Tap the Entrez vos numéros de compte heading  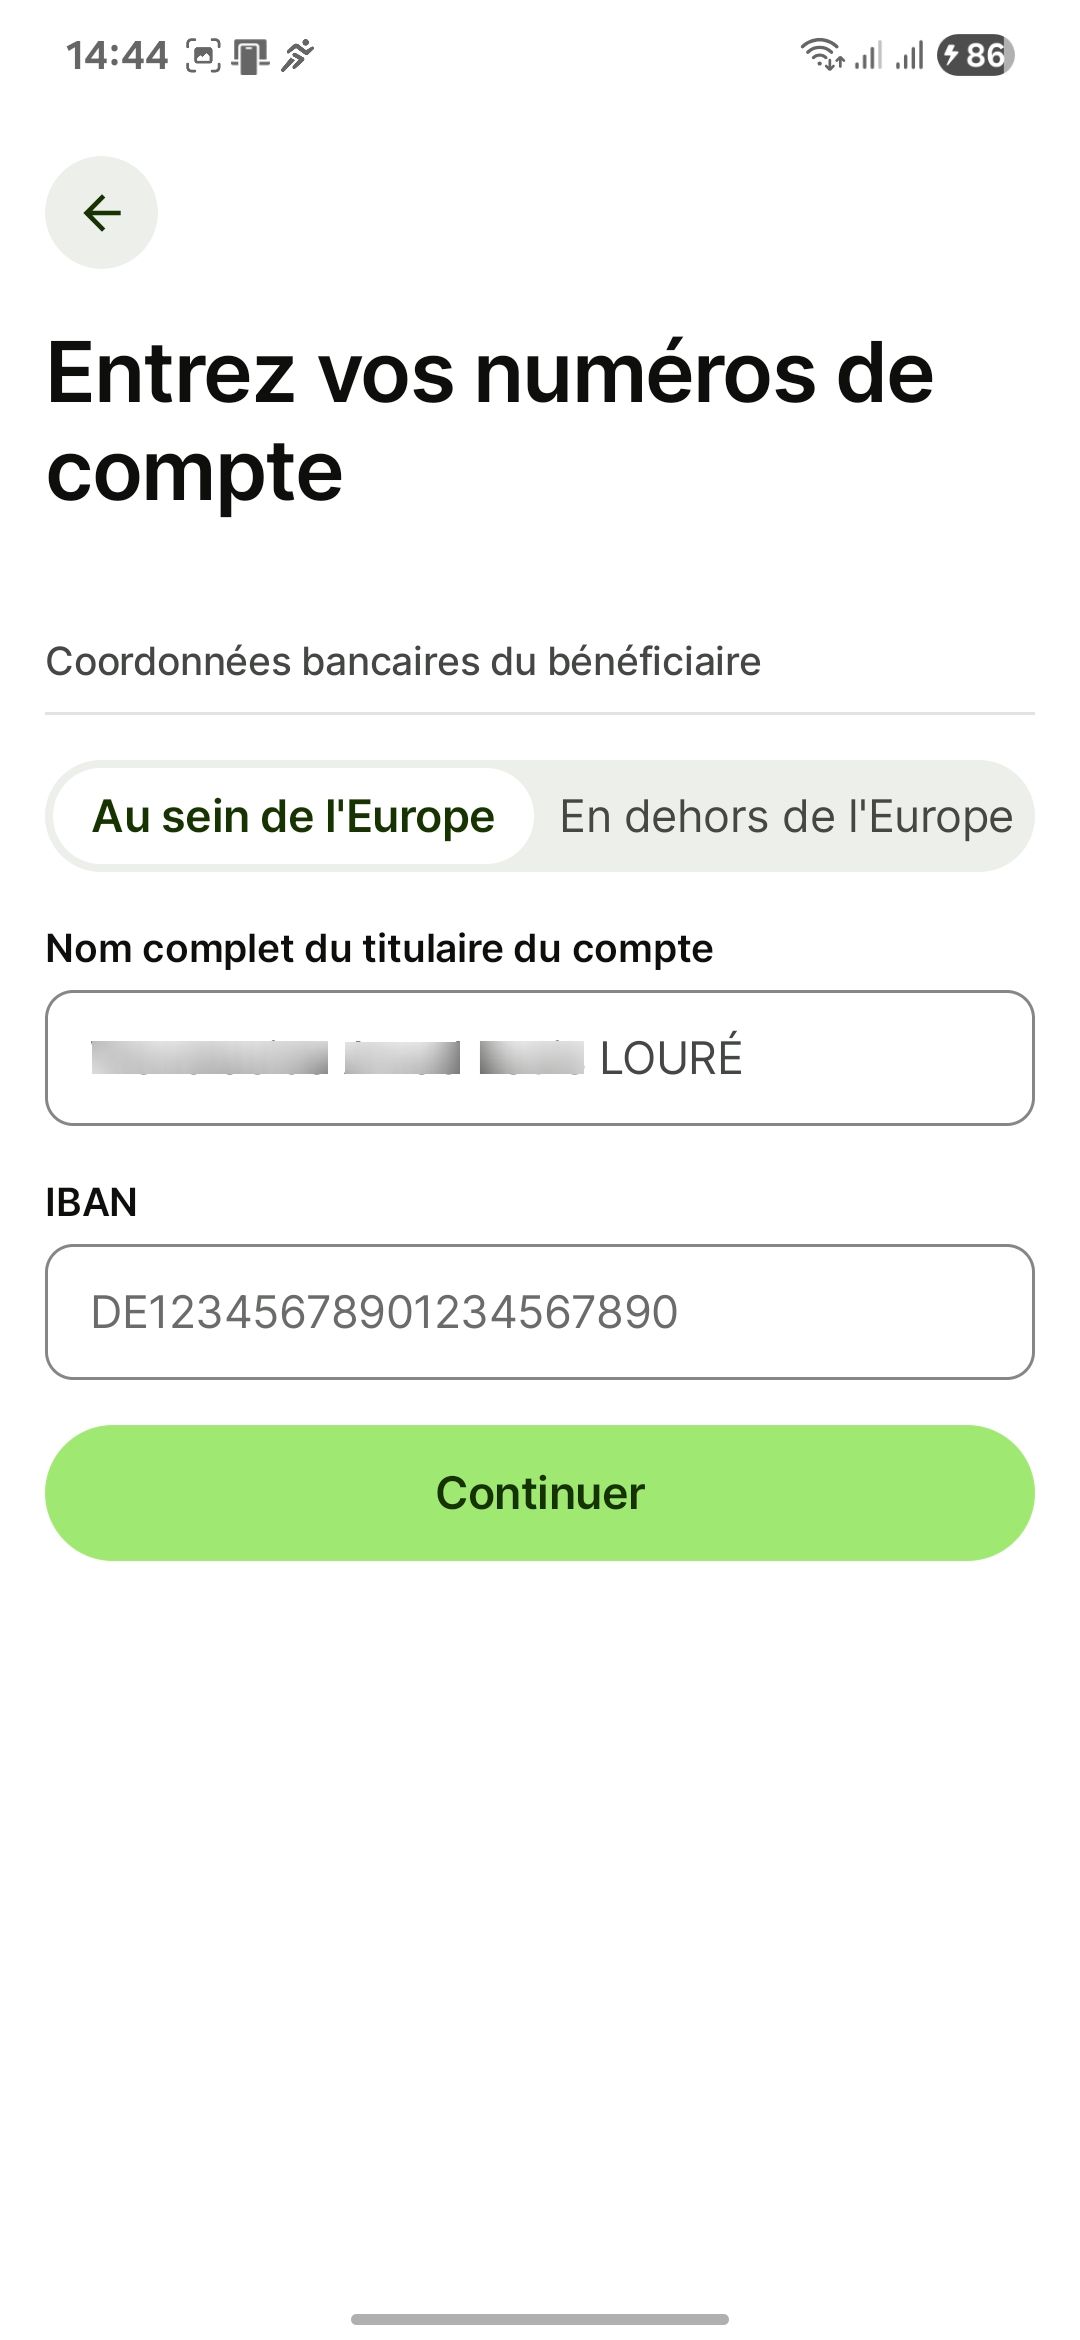pyautogui.click(x=490, y=420)
